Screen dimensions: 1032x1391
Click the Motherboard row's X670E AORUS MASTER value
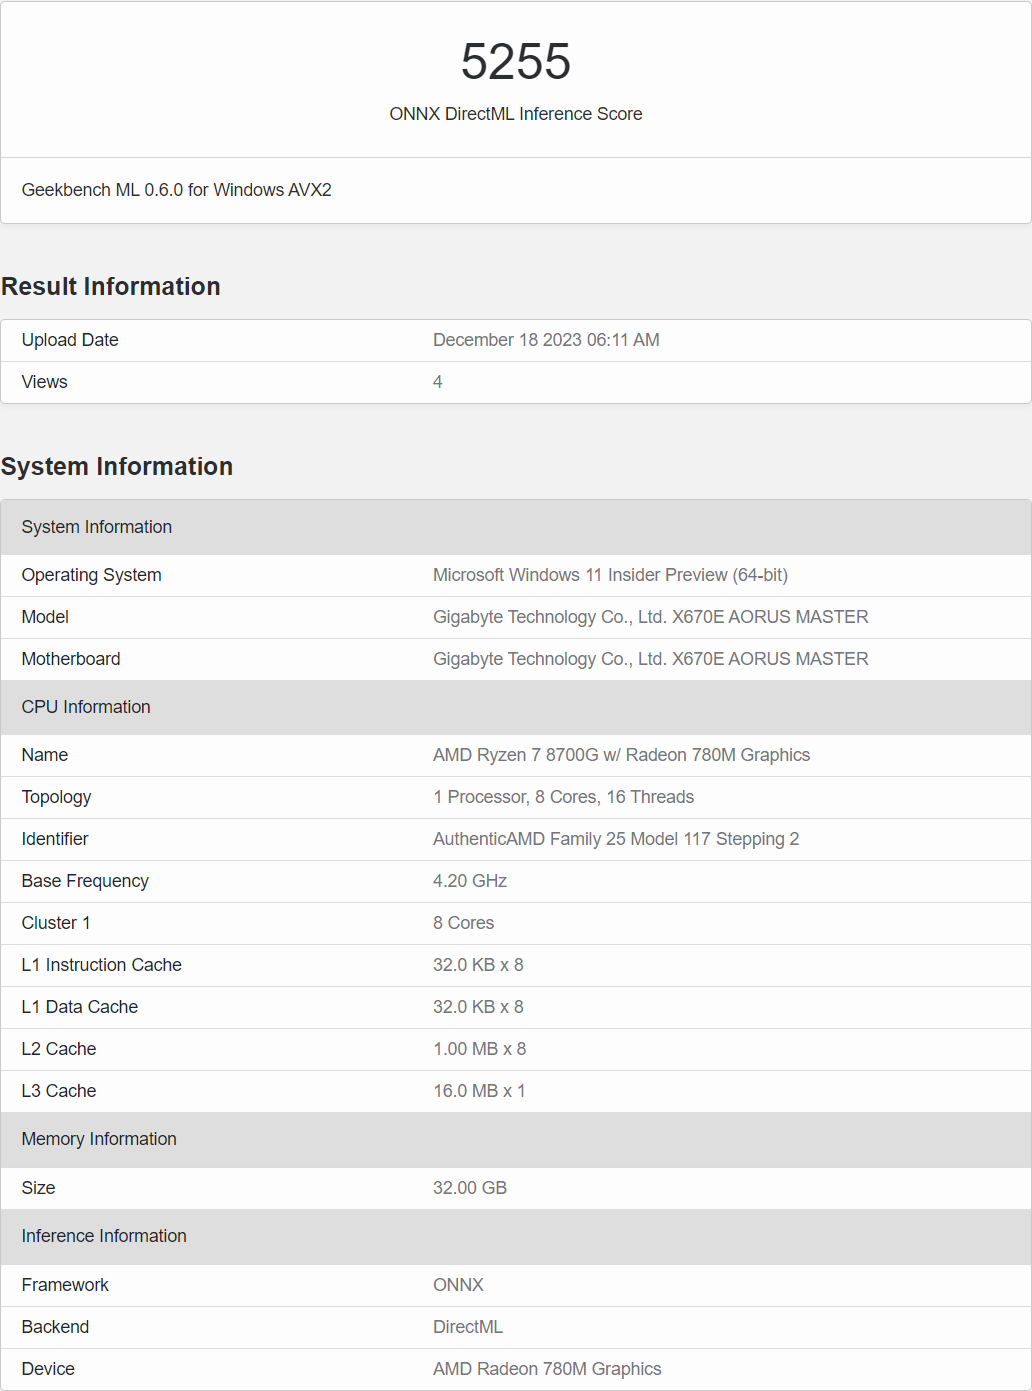click(x=650, y=659)
